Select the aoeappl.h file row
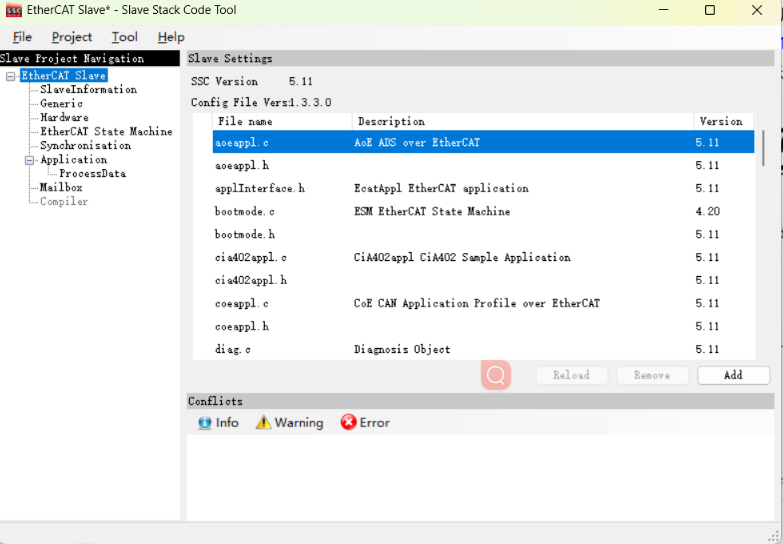This screenshot has height=544, width=783. point(483,165)
